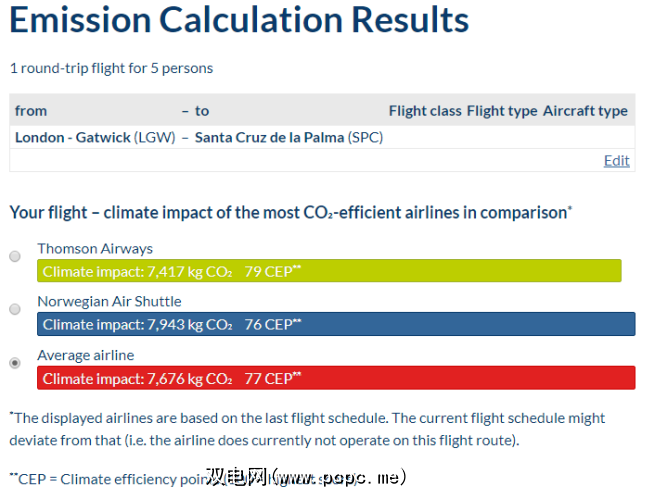The height and width of the screenshot is (500, 655).
Task: Click the Norwegian Air Shuttle label
Action: tap(109, 301)
